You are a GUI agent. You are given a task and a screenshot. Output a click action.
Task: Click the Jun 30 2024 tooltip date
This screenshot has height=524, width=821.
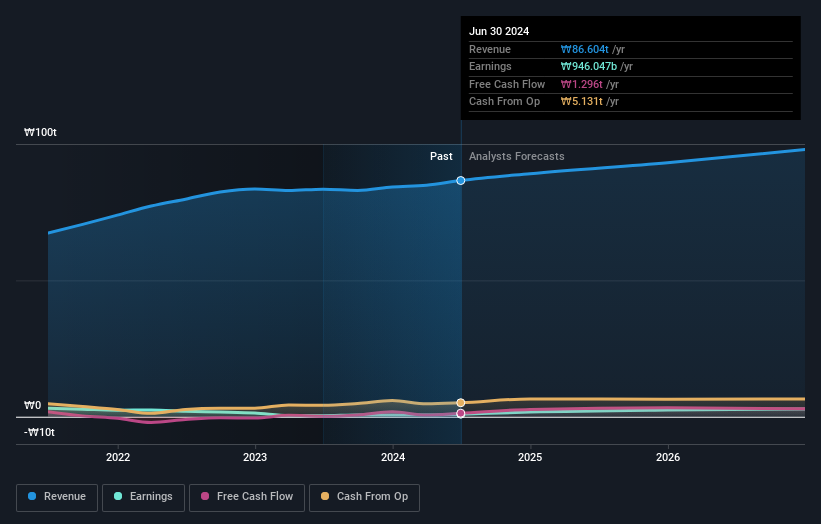[499, 31]
